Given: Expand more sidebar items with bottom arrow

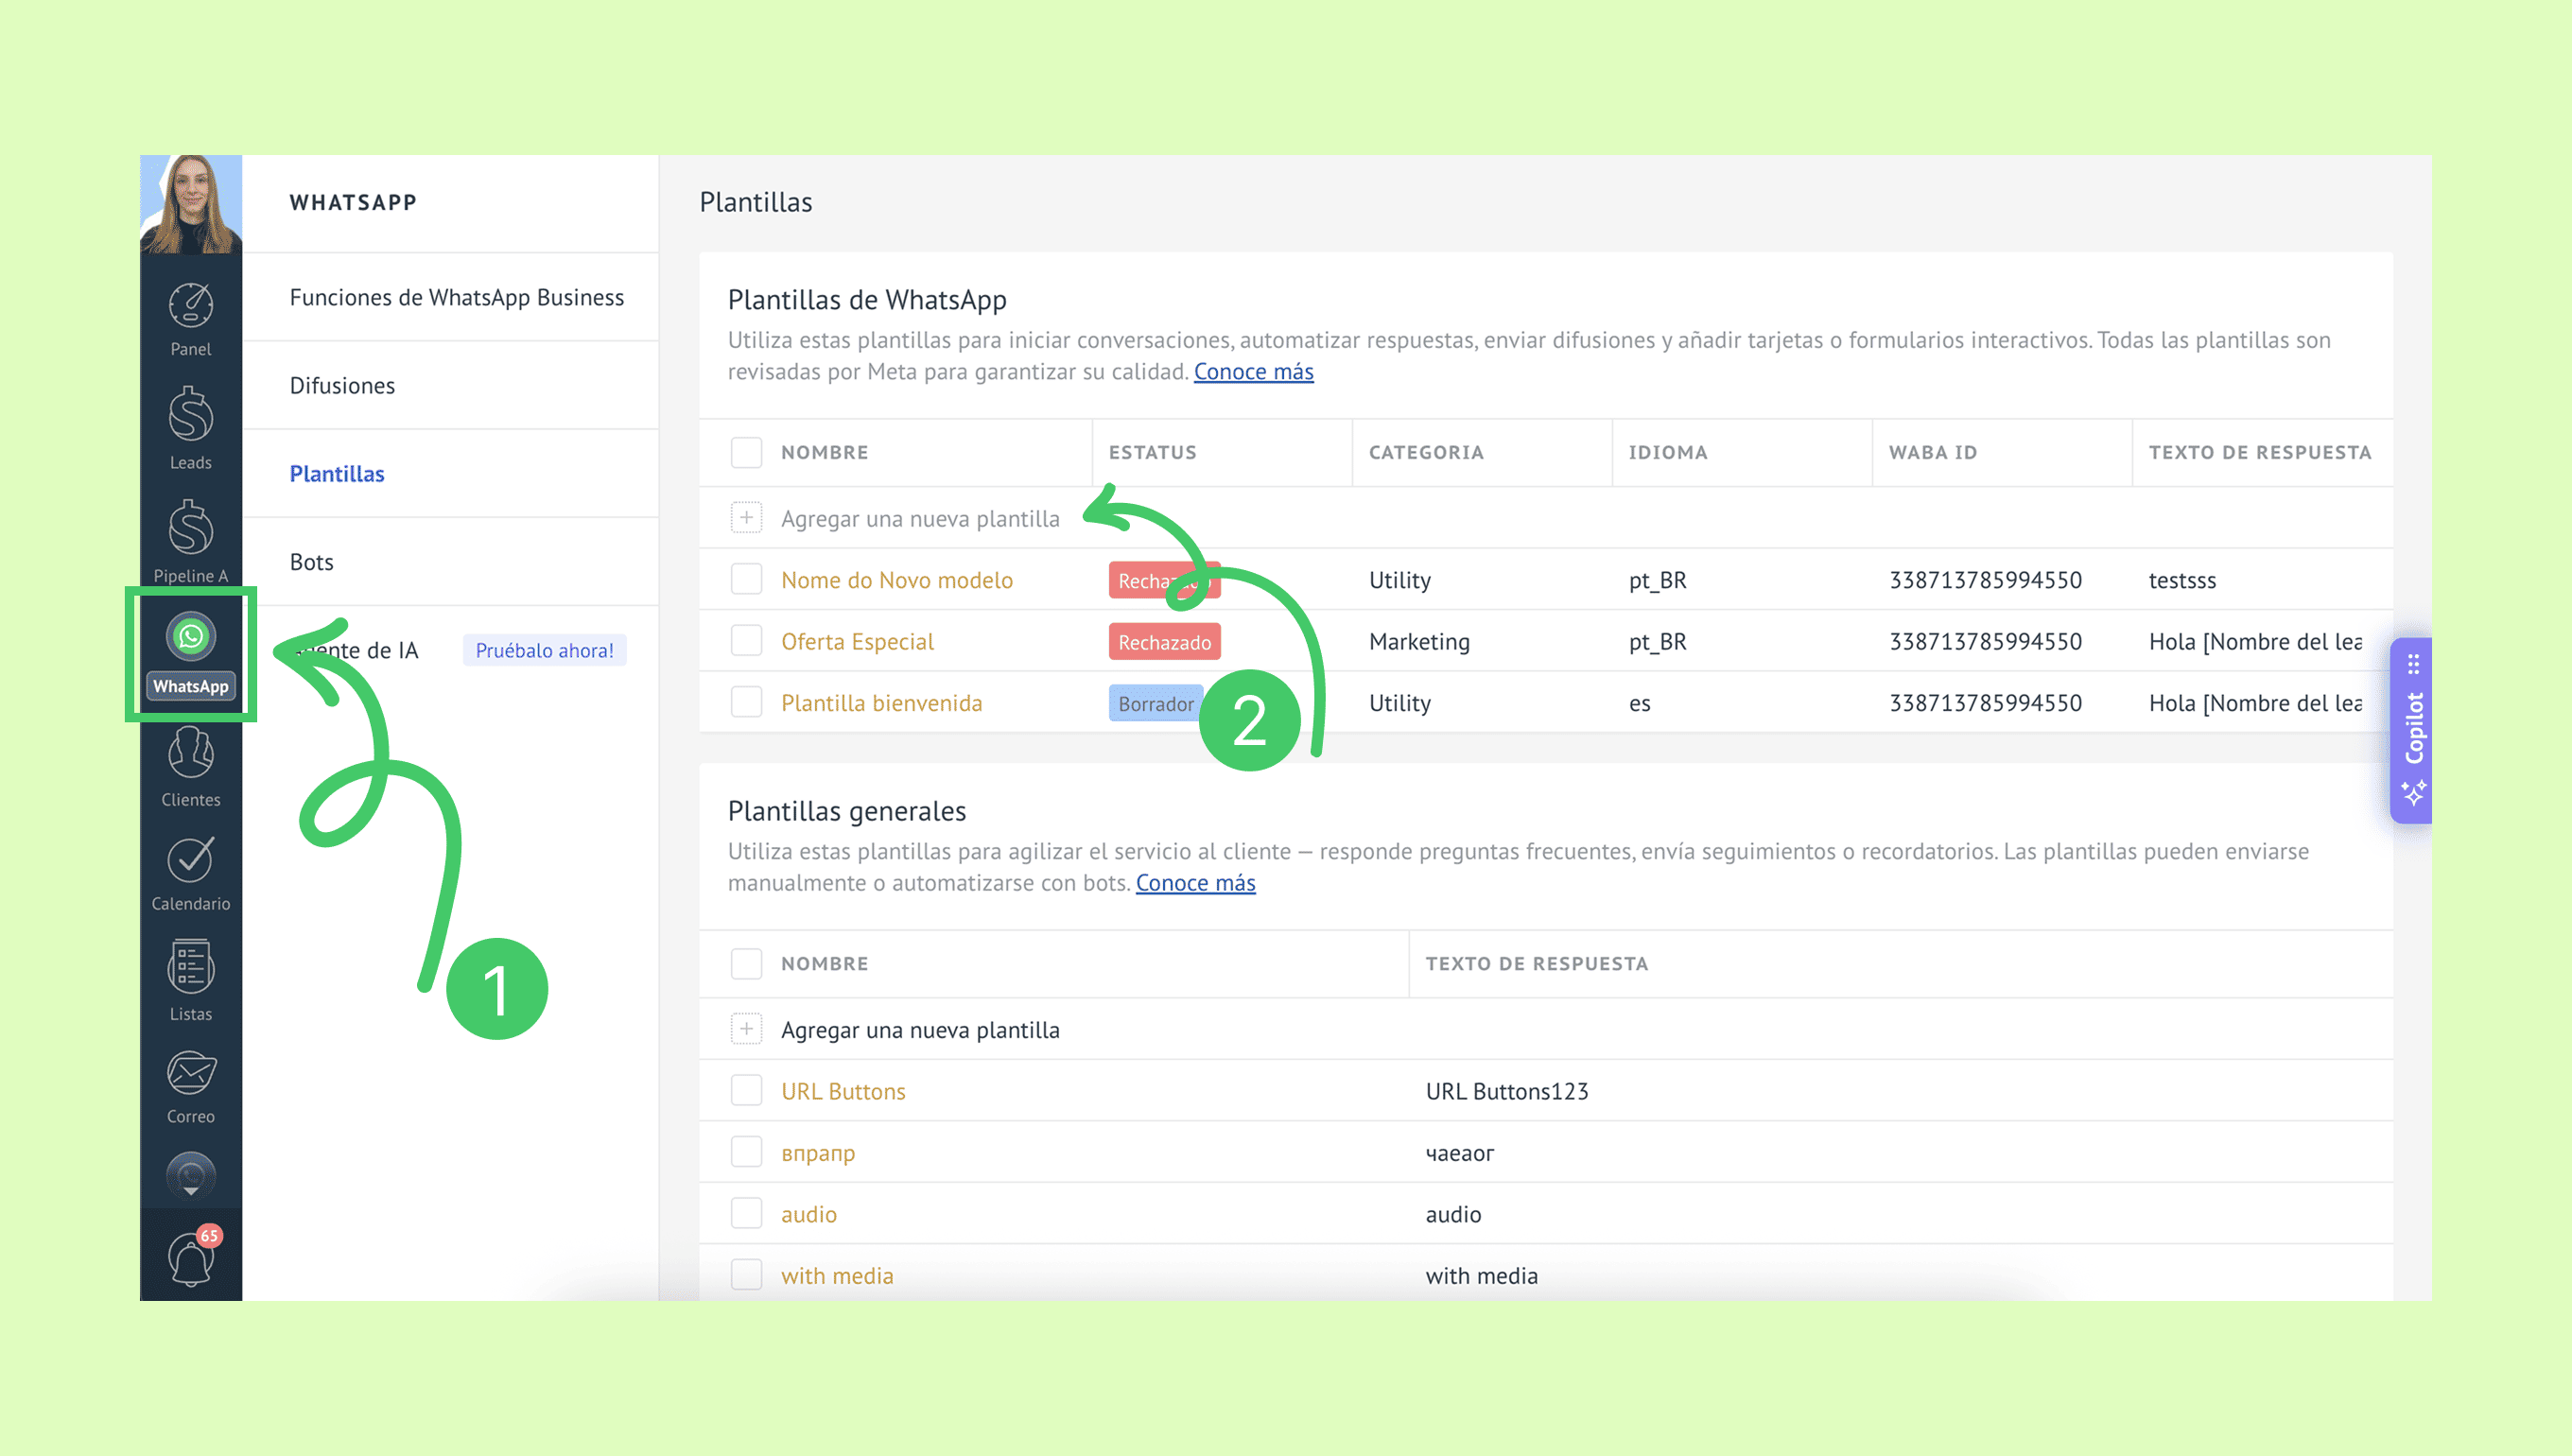Looking at the screenshot, I should click(190, 1180).
